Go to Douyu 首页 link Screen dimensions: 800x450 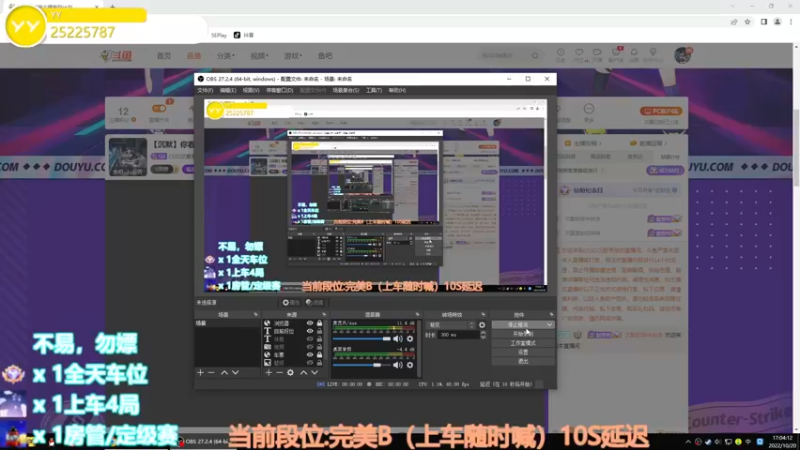[164, 56]
